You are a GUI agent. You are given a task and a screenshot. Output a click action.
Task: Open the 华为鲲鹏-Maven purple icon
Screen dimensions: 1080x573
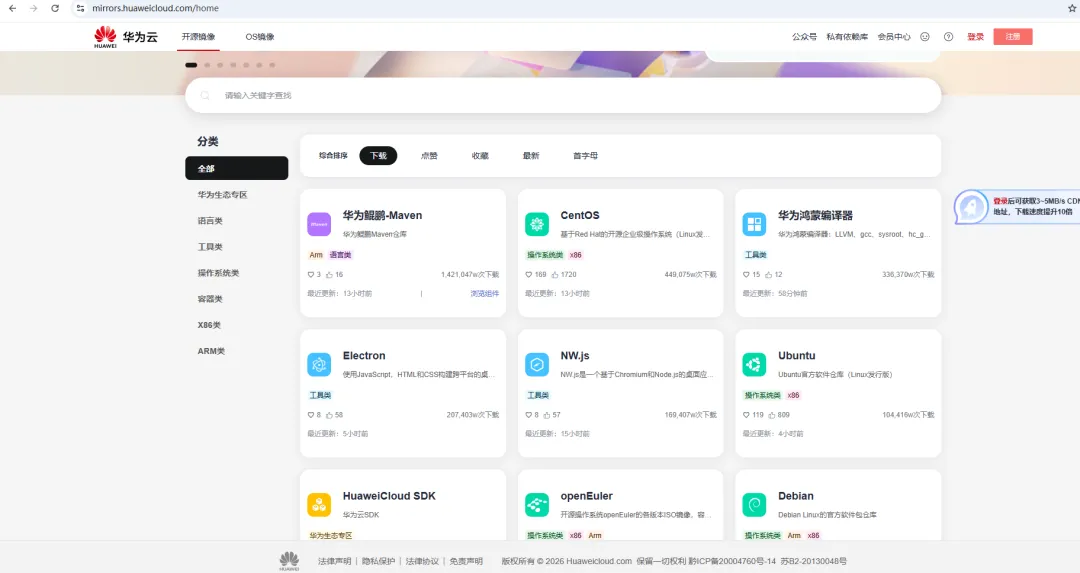click(x=319, y=225)
